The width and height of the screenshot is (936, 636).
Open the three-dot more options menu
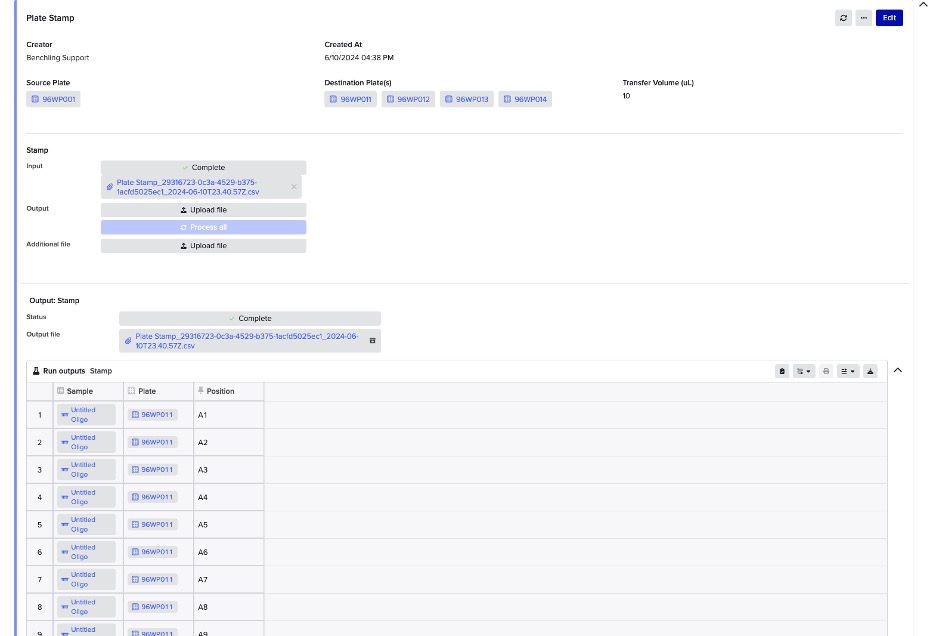(x=864, y=18)
